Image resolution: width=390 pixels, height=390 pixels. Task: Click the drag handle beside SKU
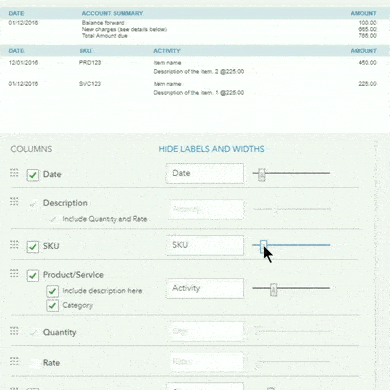(14, 245)
